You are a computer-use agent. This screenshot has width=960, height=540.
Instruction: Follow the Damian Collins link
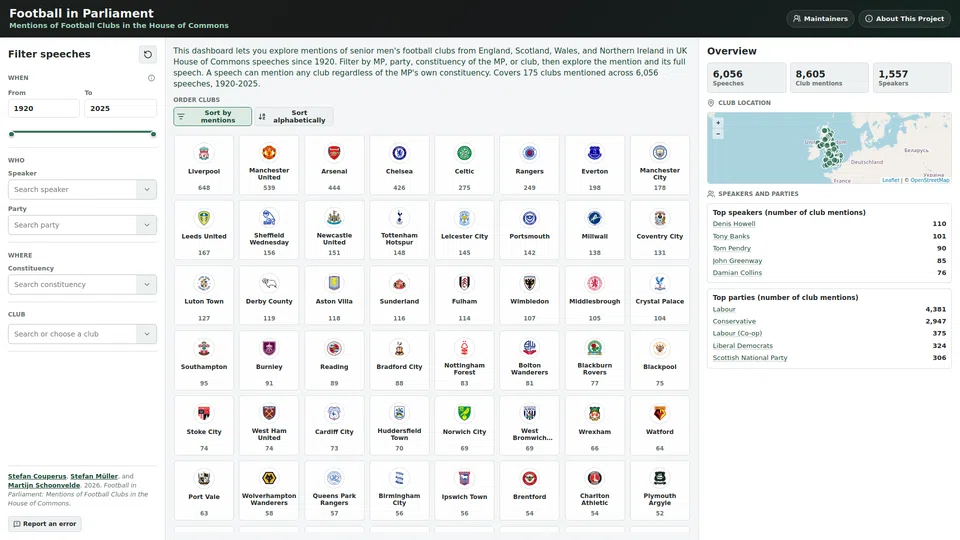click(x=737, y=272)
